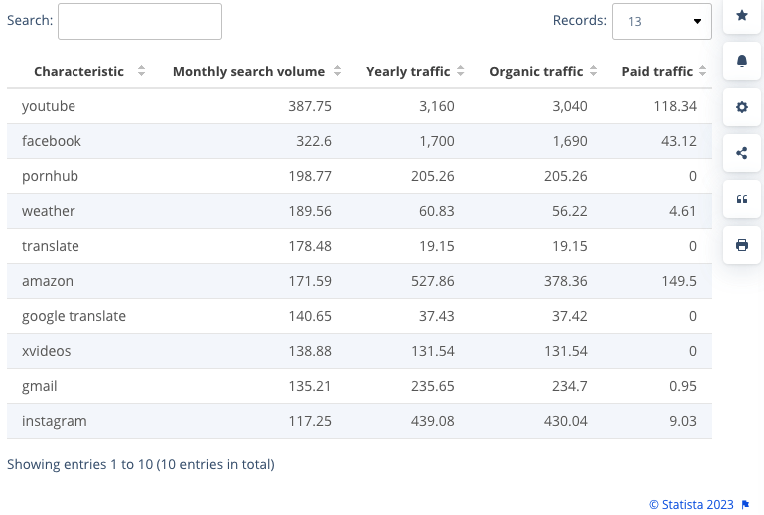The height and width of the screenshot is (515, 764).
Task: Click the 140.65 search volume cell
Action: click(310, 317)
